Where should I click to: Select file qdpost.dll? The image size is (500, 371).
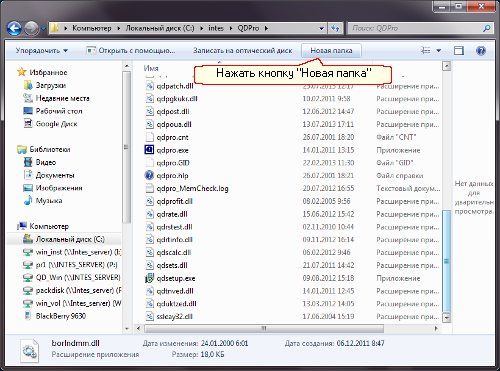pyautogui.click(x=173, y=111)
